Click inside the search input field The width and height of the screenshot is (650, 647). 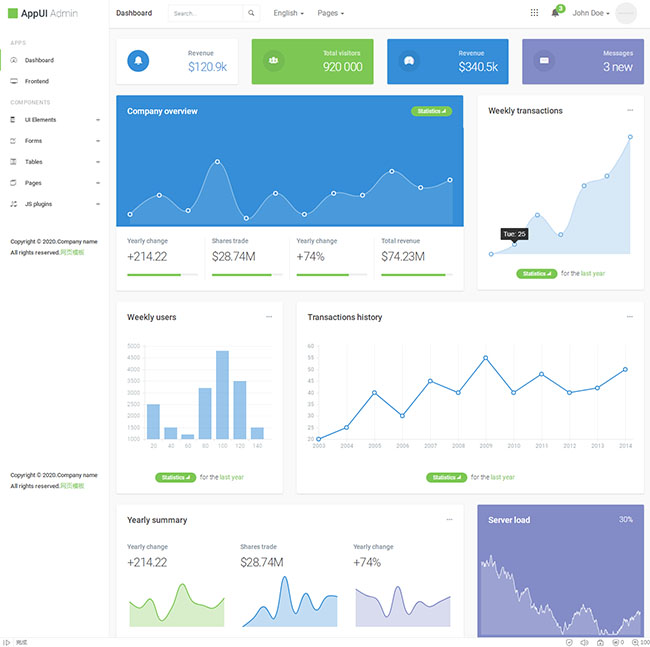coord(204,13)
